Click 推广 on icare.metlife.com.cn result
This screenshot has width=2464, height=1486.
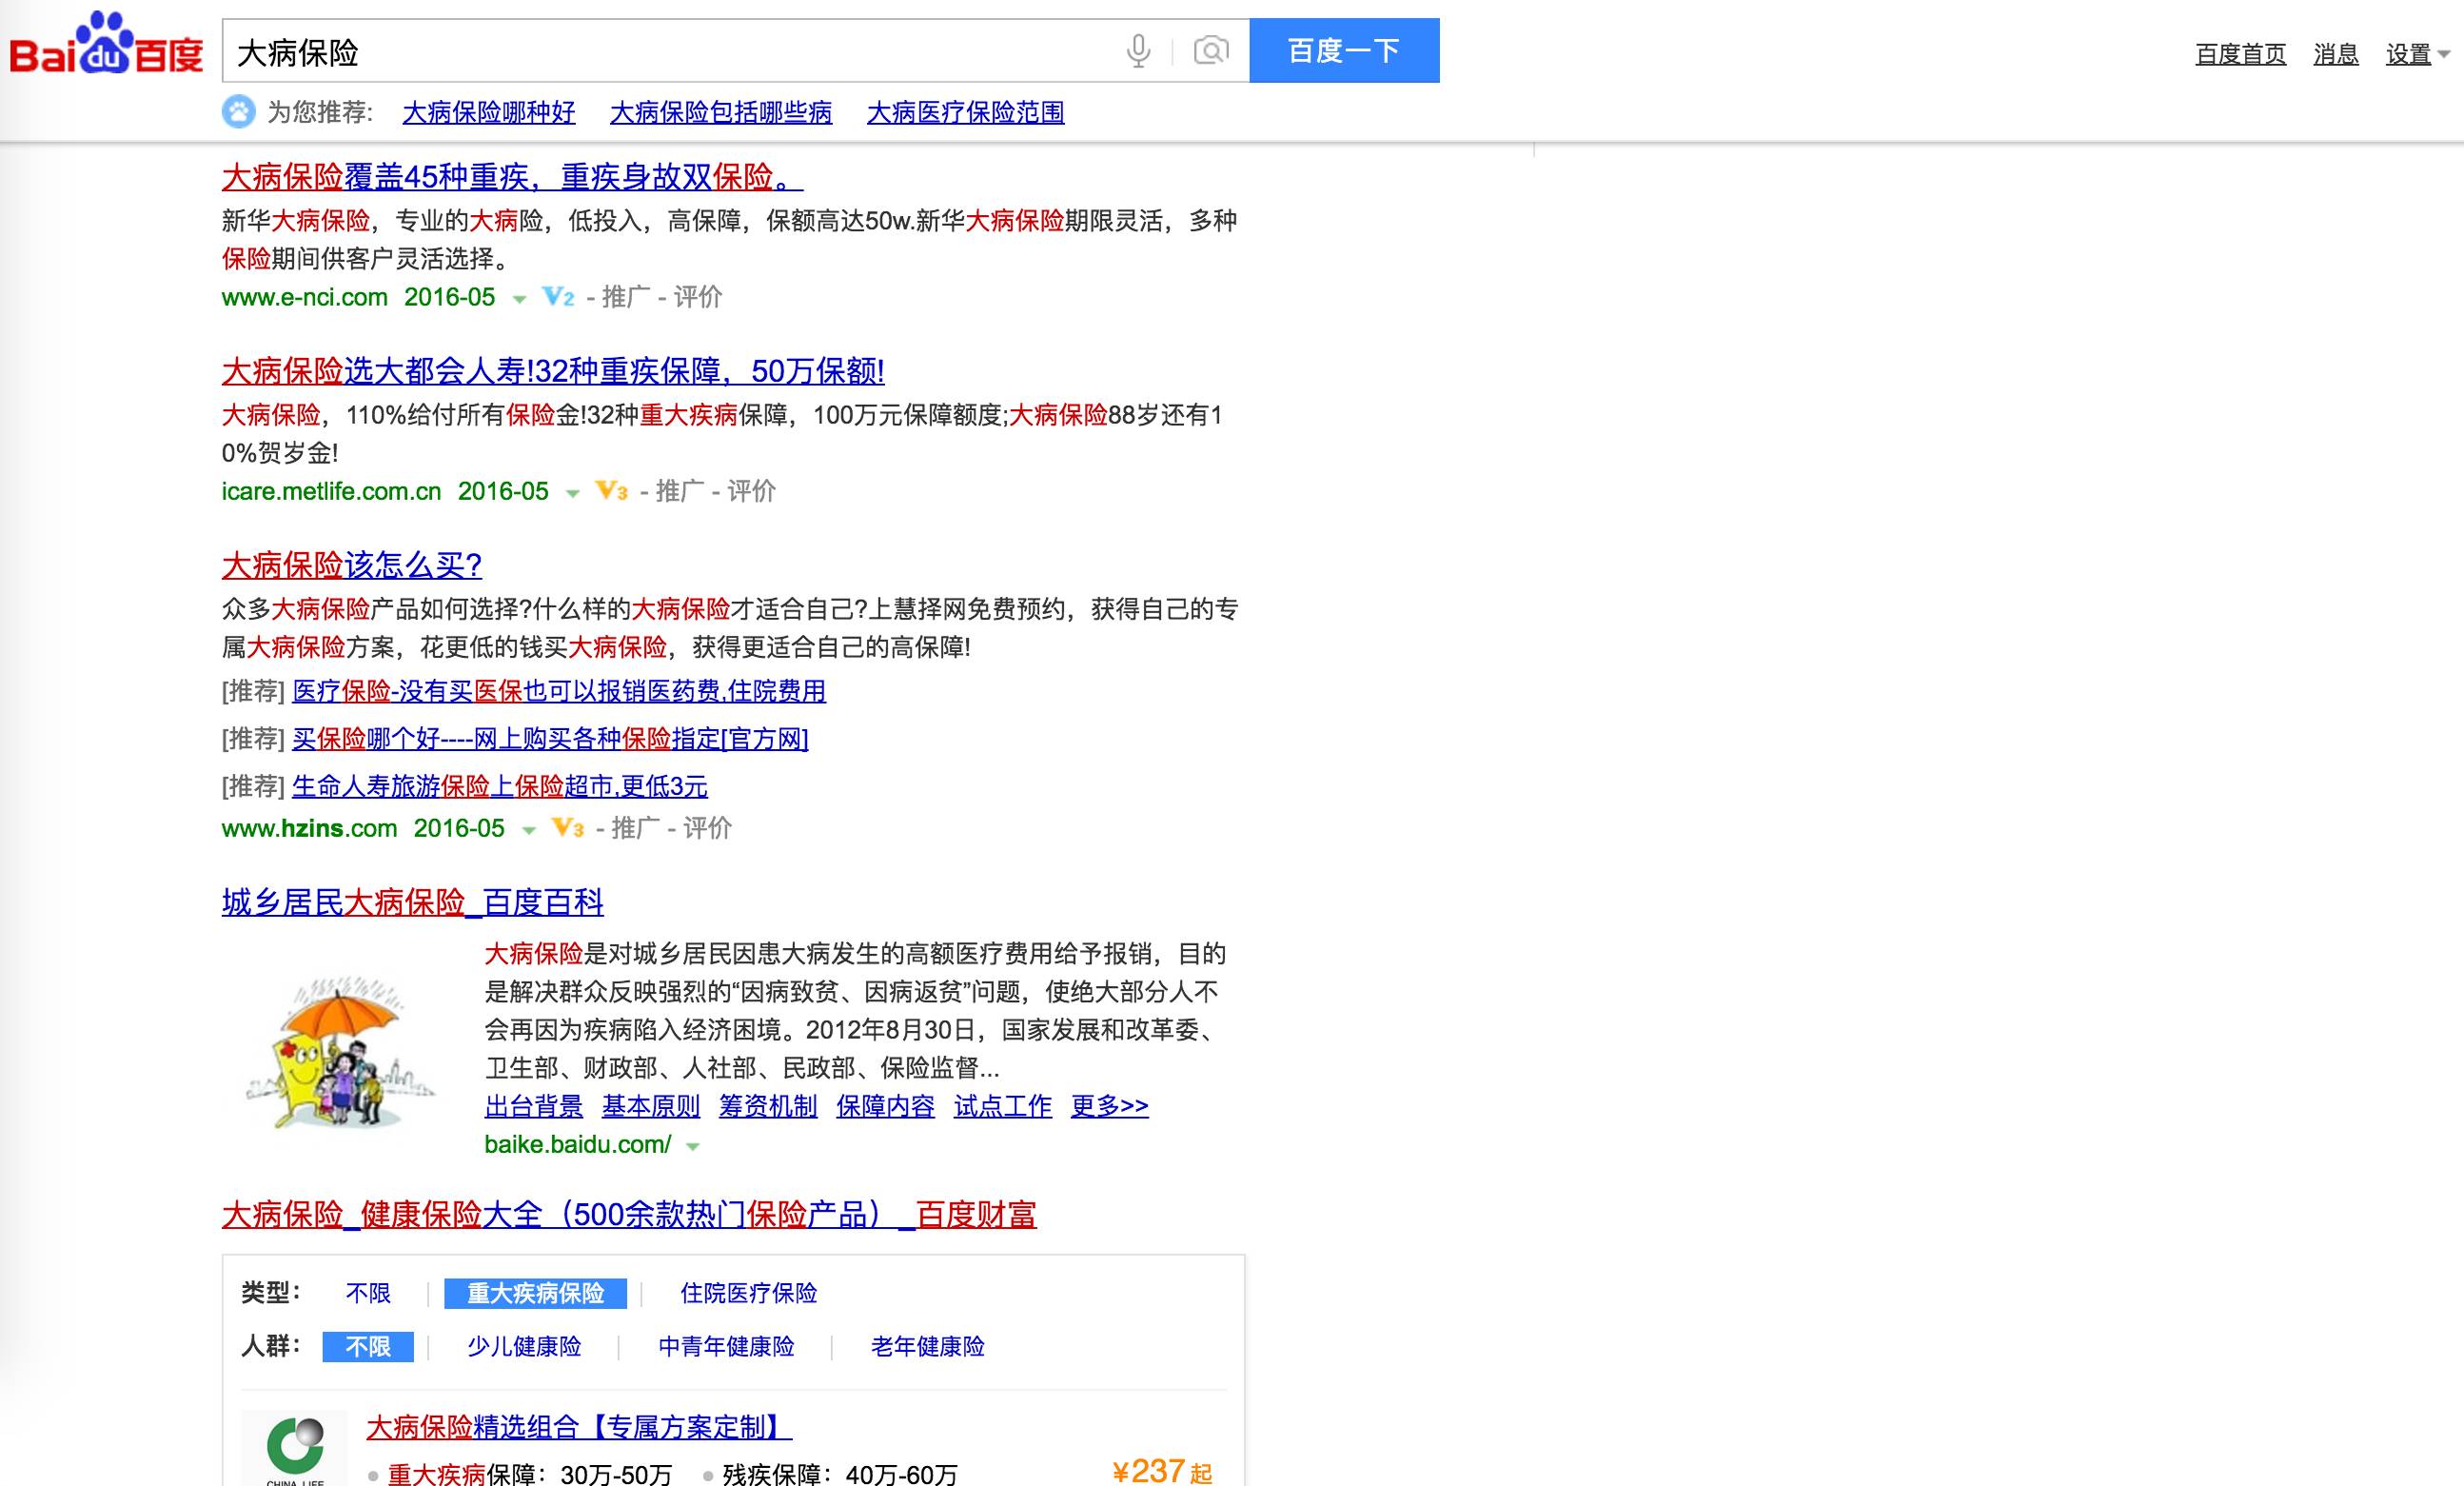coord(680,491)
